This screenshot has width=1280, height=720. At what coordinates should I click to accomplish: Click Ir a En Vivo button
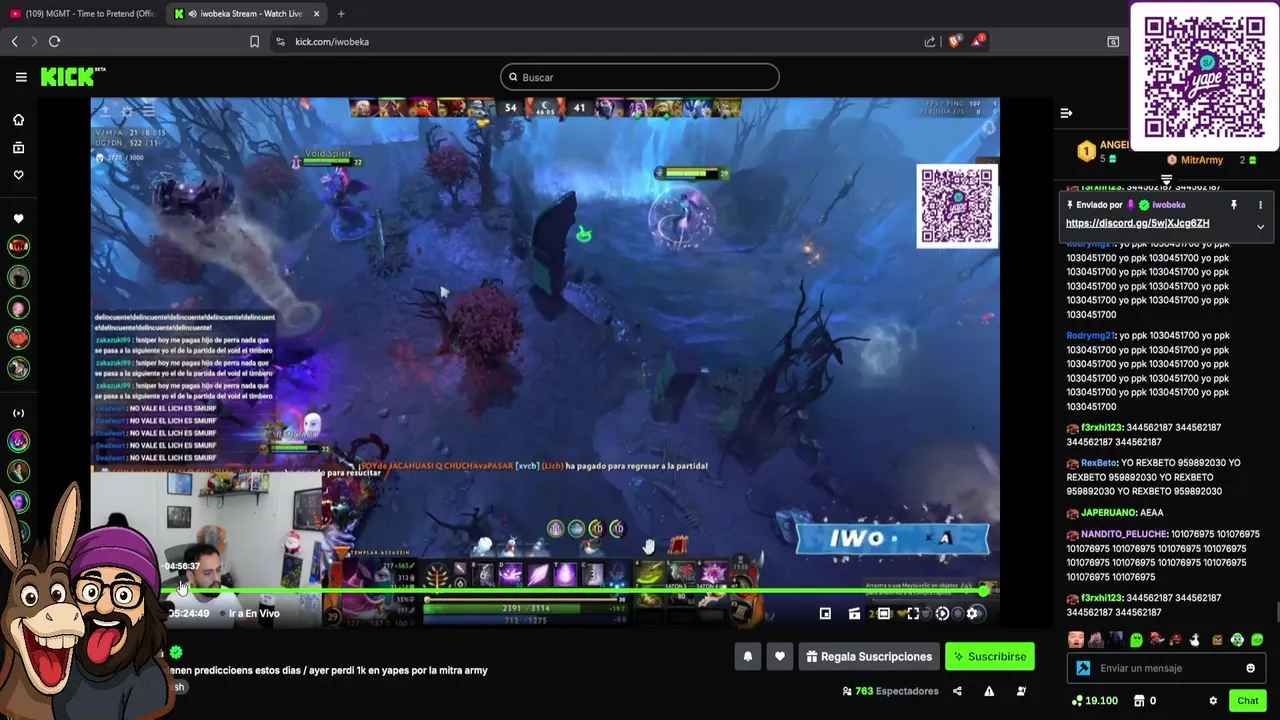point(254,613)
